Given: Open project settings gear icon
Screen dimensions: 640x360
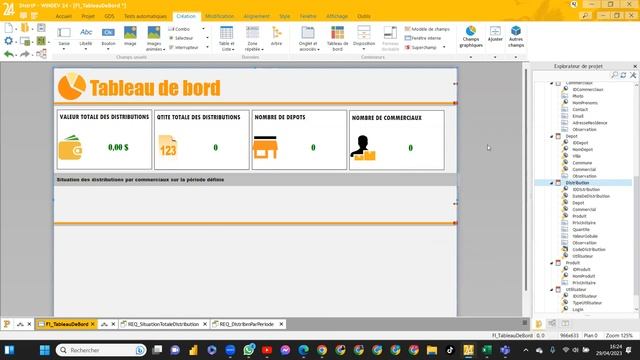Looking at the screenshot, I should pos(9,41).
